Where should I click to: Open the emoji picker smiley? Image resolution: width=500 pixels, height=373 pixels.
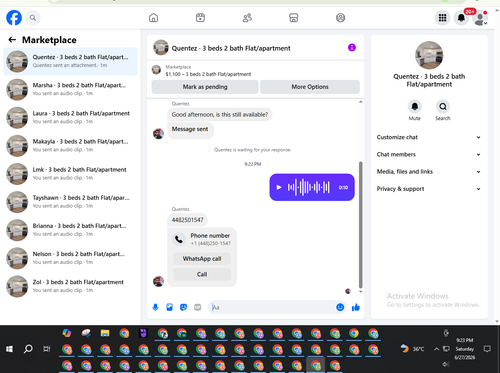[340, 307]
